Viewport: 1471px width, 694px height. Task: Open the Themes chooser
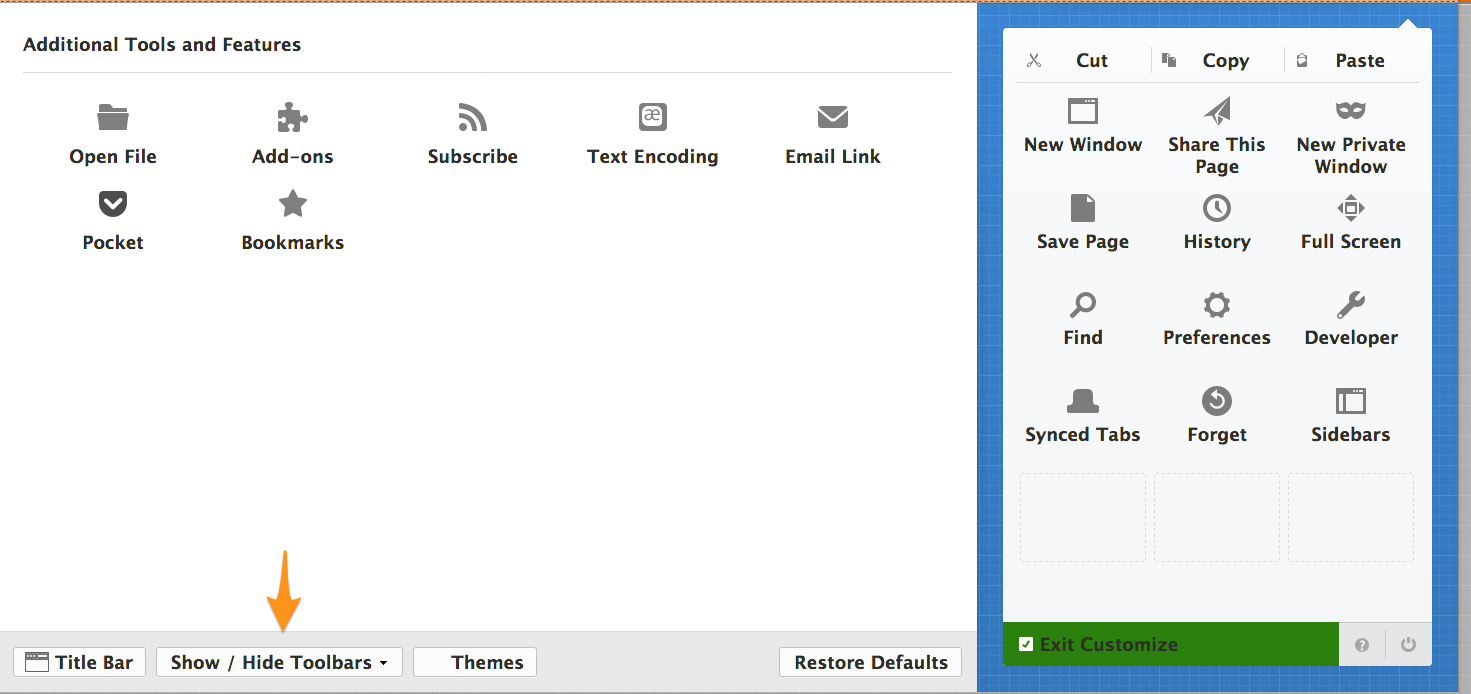(474, 662)
